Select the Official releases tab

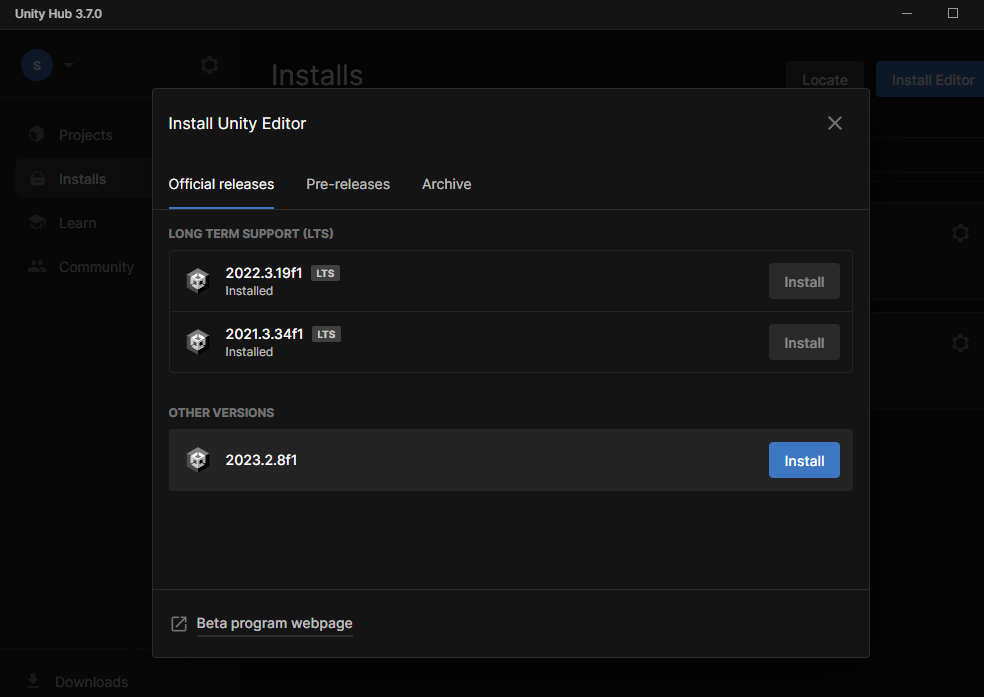click(x=221, y=184)
